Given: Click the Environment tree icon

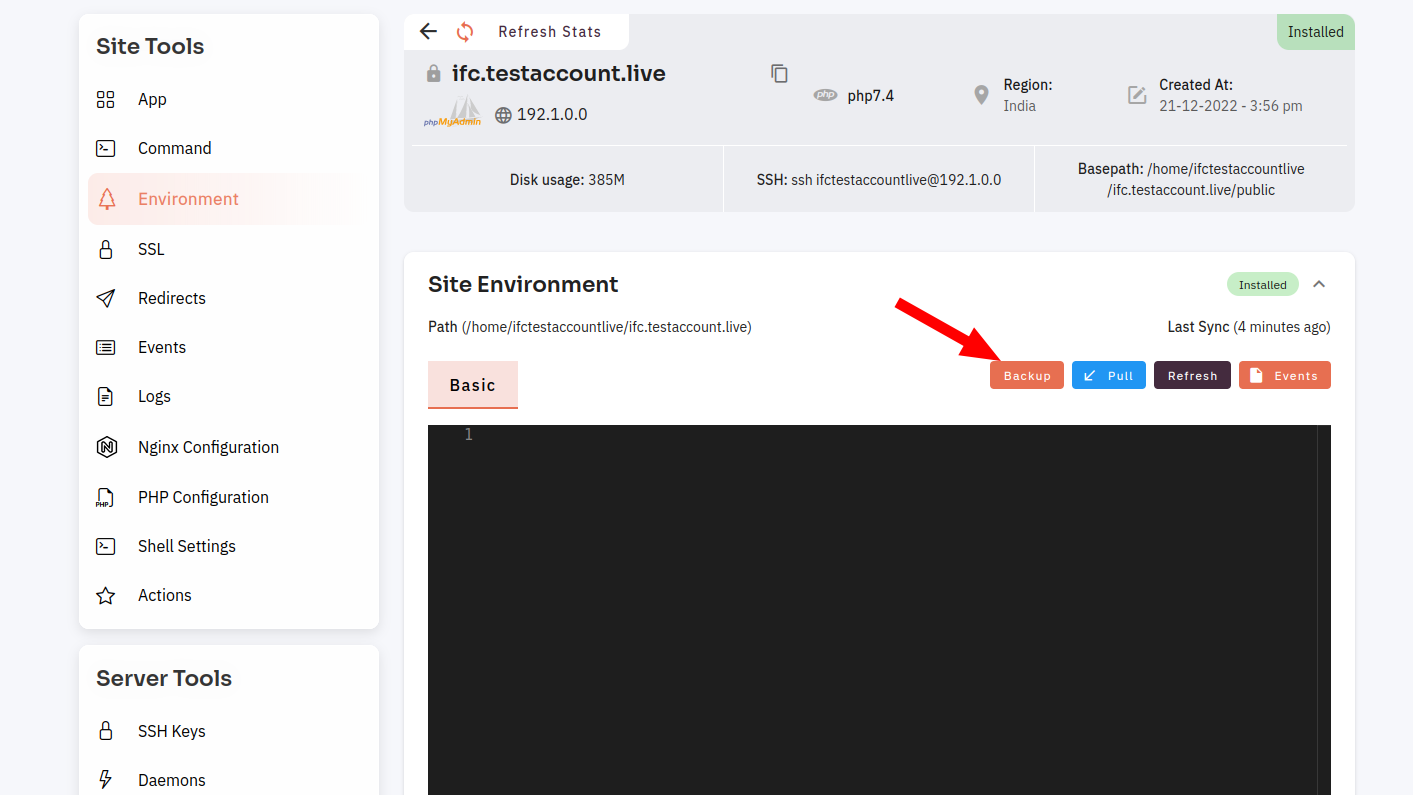Looking at the screenshot, I should coord(106,199).
